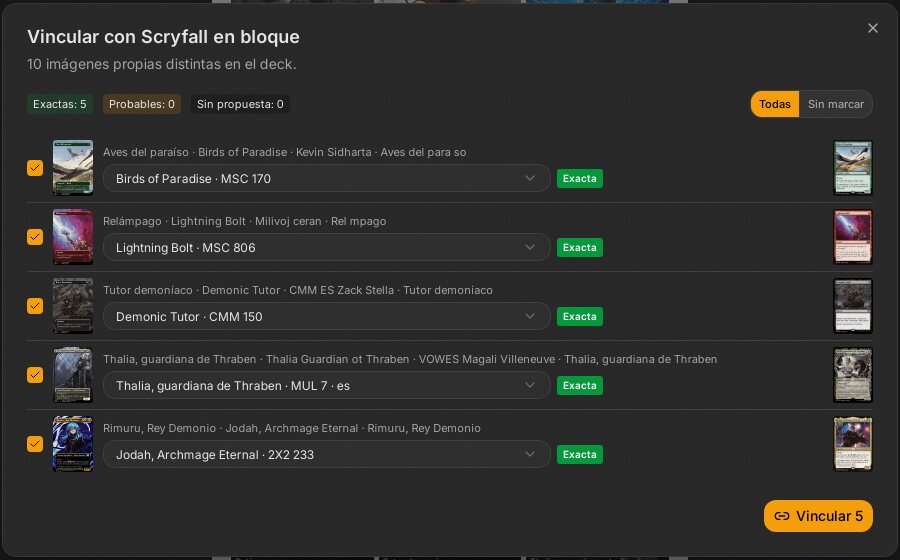Click the custom Relámpago card thumbnail

[73, 237]
